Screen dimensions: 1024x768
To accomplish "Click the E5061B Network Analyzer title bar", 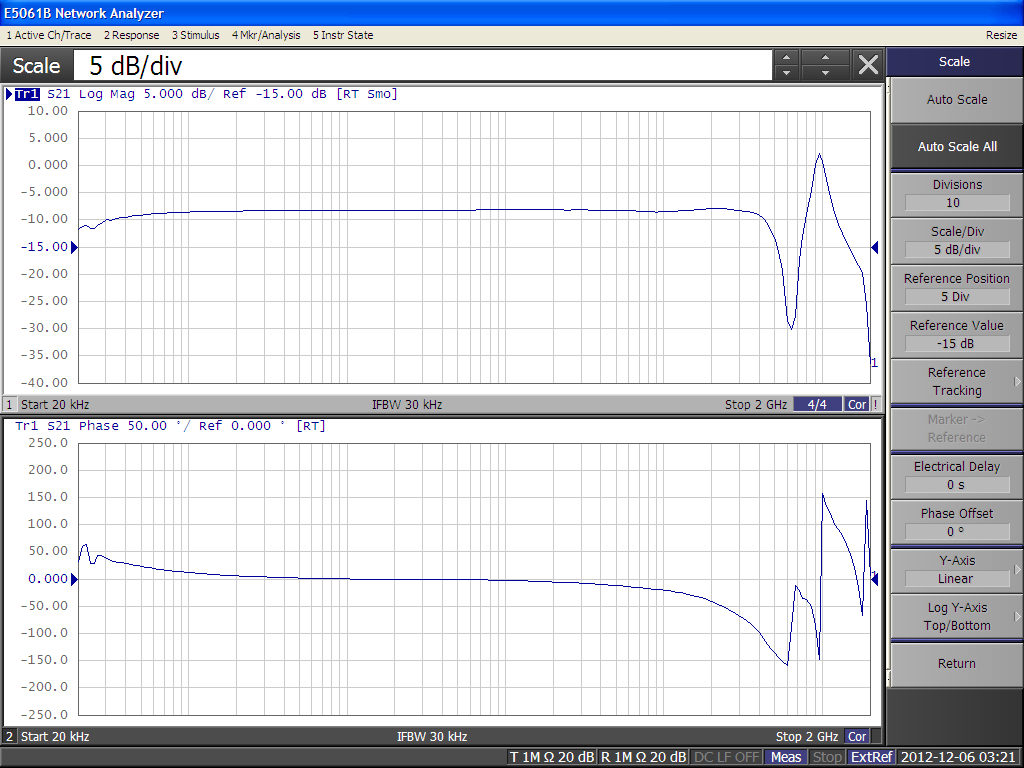I will pos(512,13).
